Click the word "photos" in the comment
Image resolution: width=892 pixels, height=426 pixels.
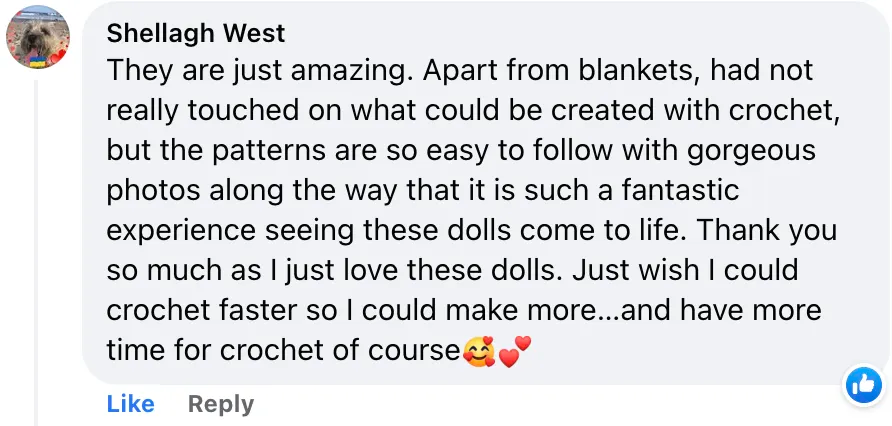[149, 191]
